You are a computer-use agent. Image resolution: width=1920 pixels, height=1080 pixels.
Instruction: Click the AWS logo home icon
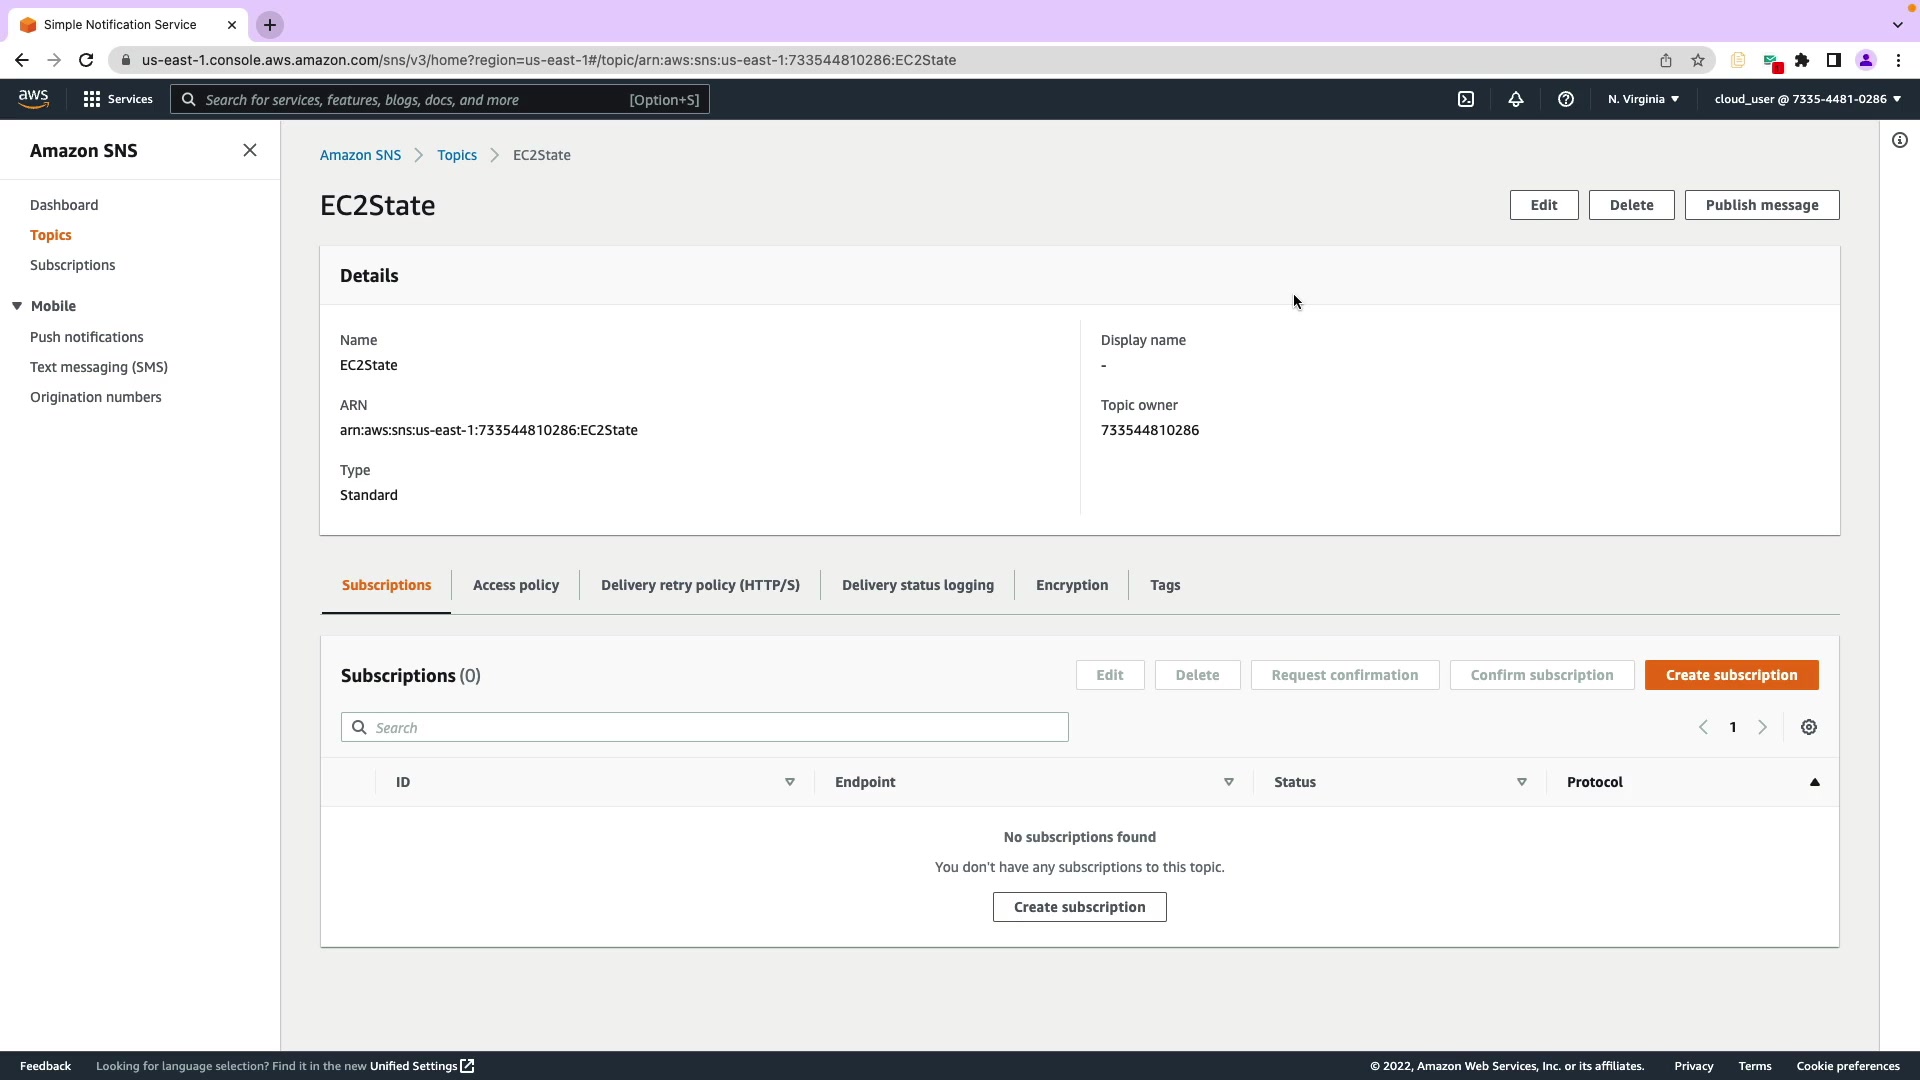tap(33, 99)
